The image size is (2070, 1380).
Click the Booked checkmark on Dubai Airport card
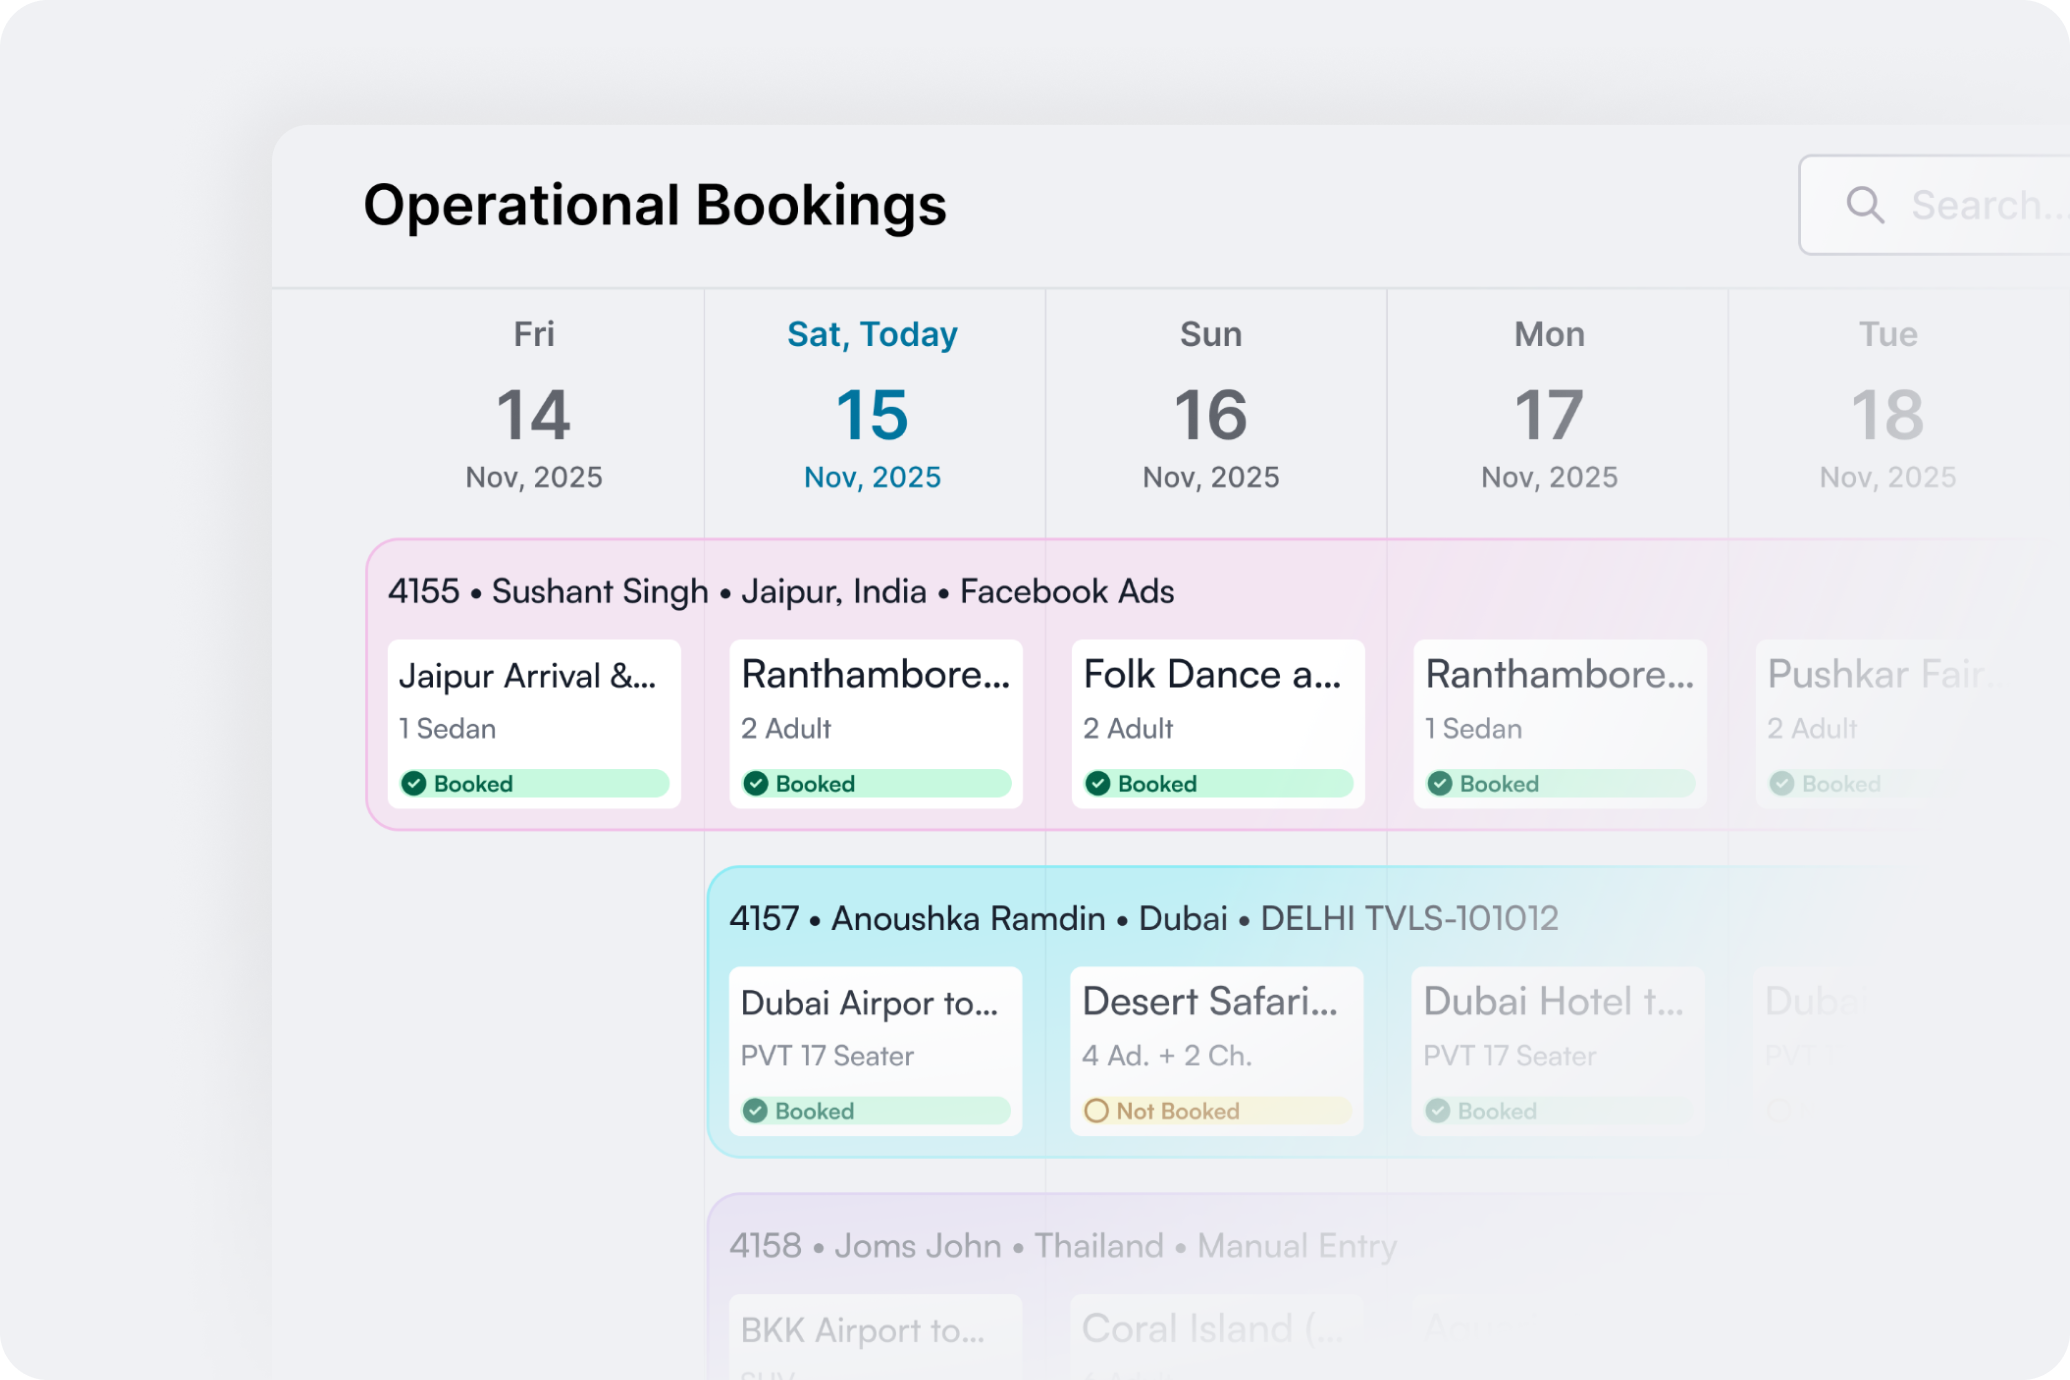pos(757,1111)
